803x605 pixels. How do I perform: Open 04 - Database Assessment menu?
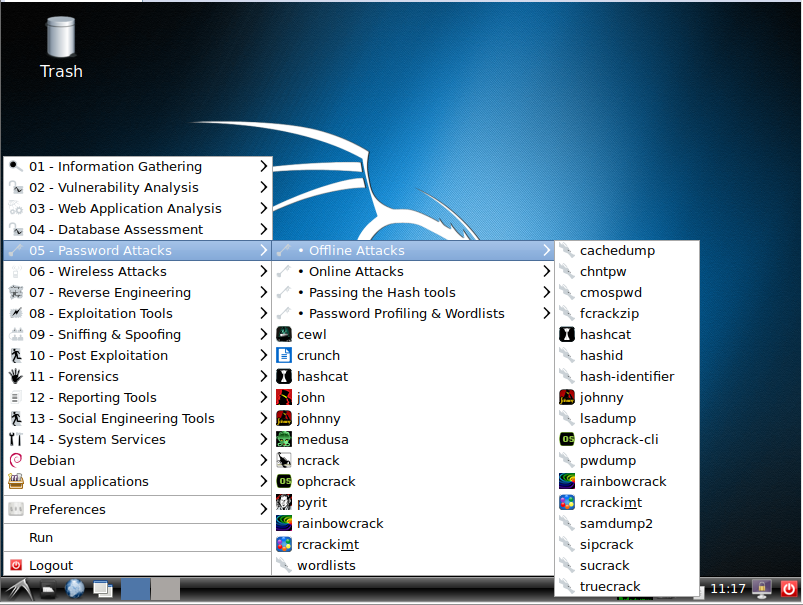point(138,230)
